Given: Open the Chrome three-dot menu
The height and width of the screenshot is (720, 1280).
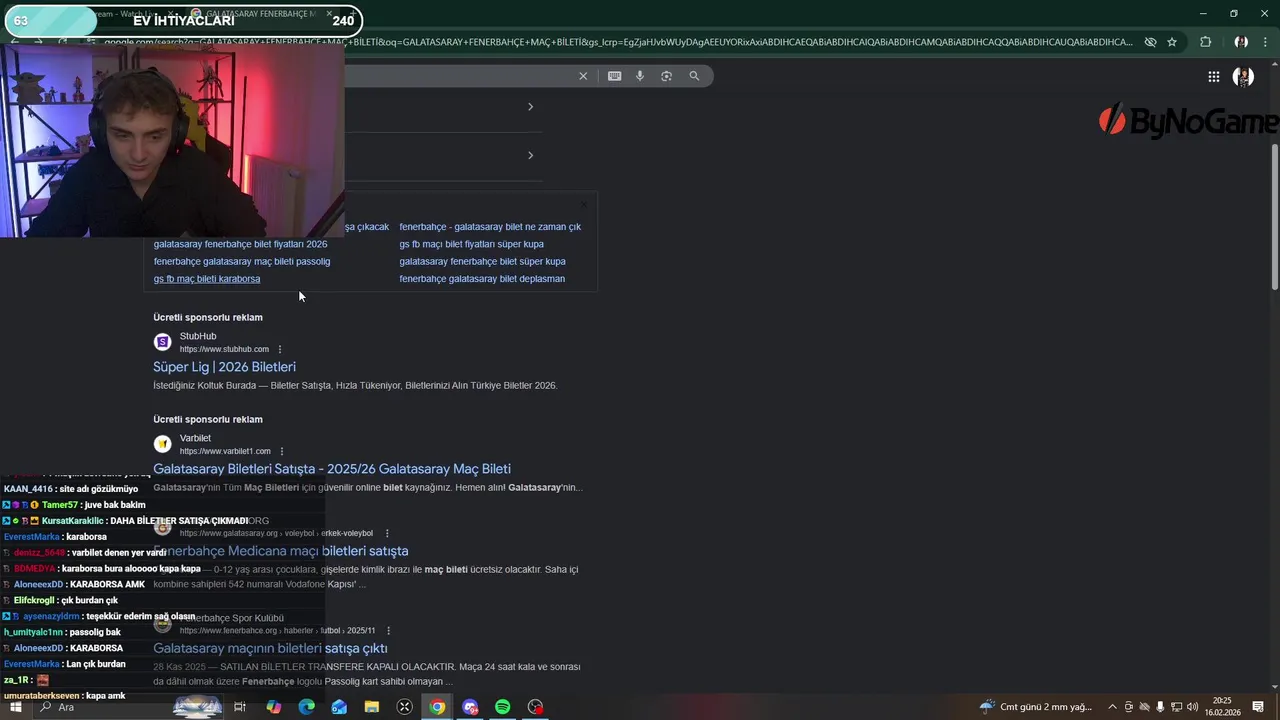Looking at the screenshot, I should [1266, 42].
